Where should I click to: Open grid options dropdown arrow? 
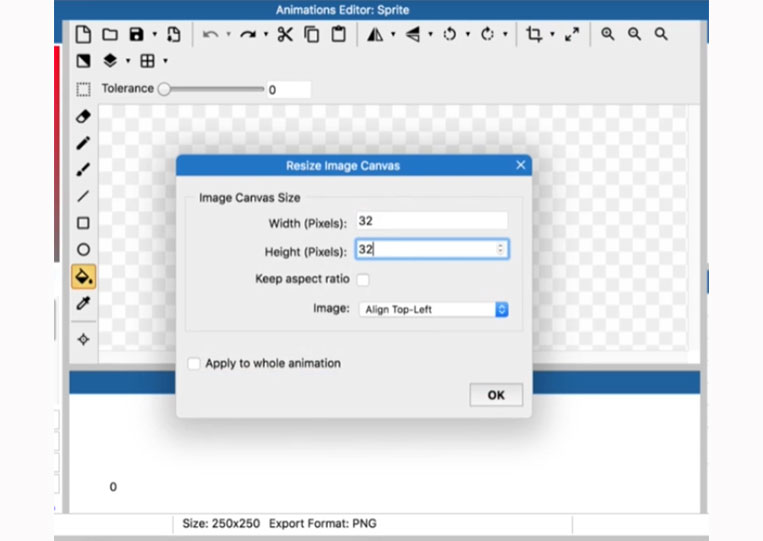pos(165,61)
